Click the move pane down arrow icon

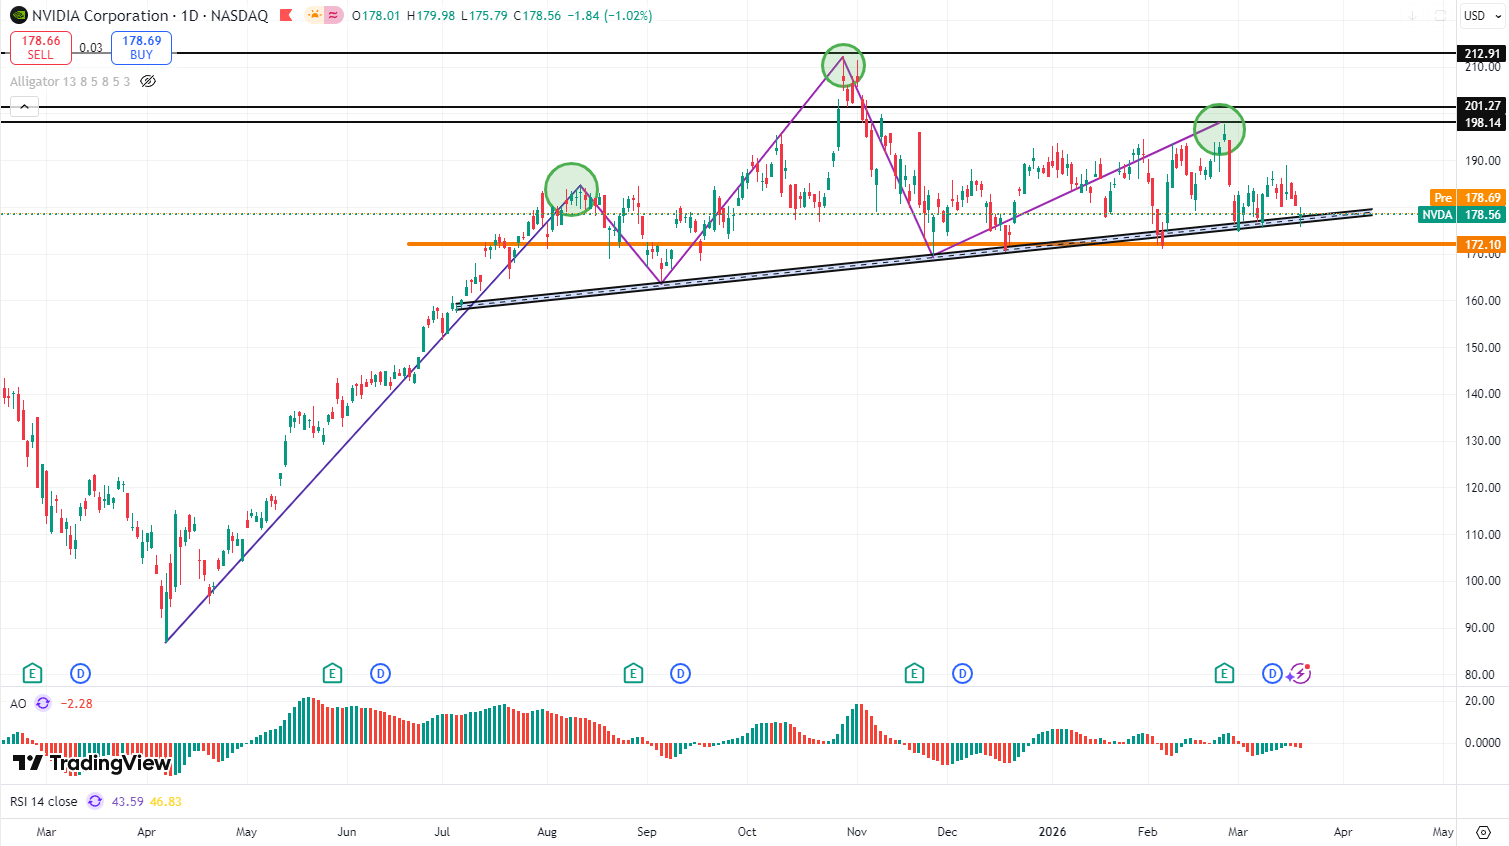tap(1412, 16)
